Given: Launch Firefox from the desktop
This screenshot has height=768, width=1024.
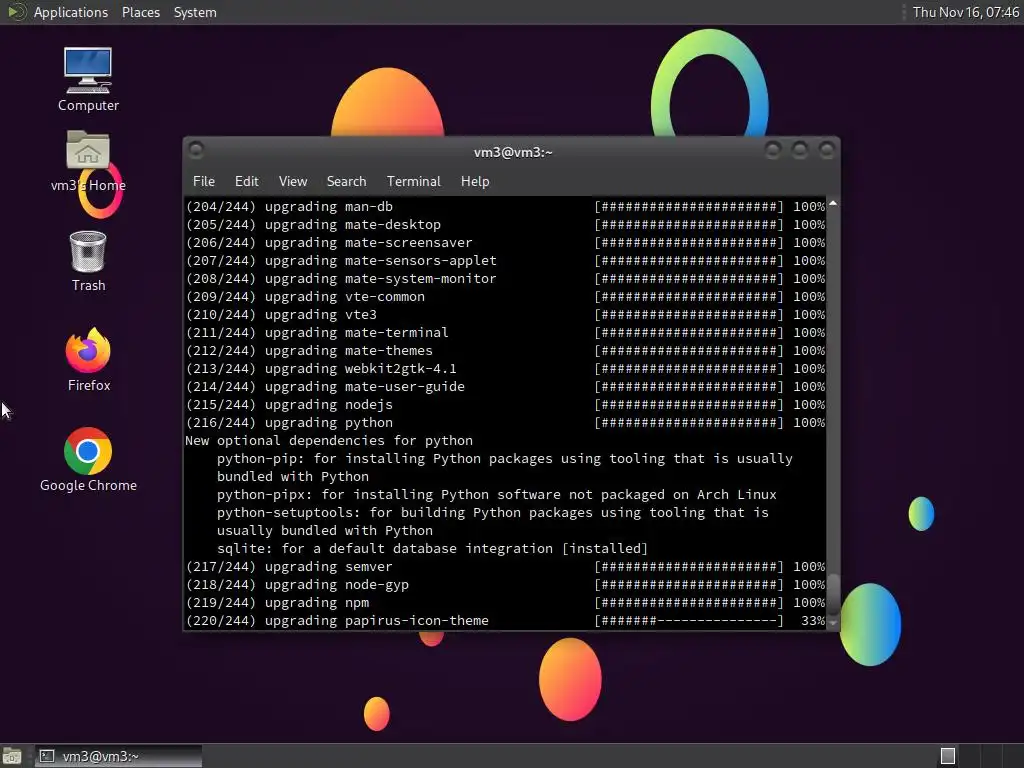Looking at the screenshot, I should click(x=88, y=359).
